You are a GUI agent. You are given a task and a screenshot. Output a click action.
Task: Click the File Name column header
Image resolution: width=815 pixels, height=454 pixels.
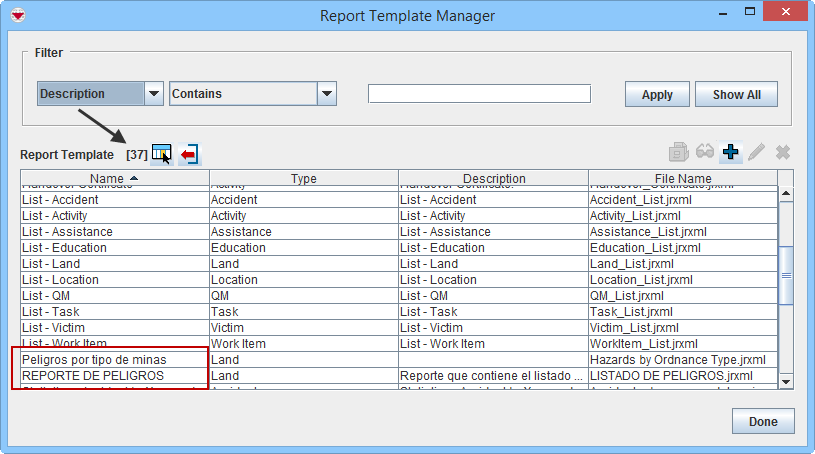[x=682, y=179]
